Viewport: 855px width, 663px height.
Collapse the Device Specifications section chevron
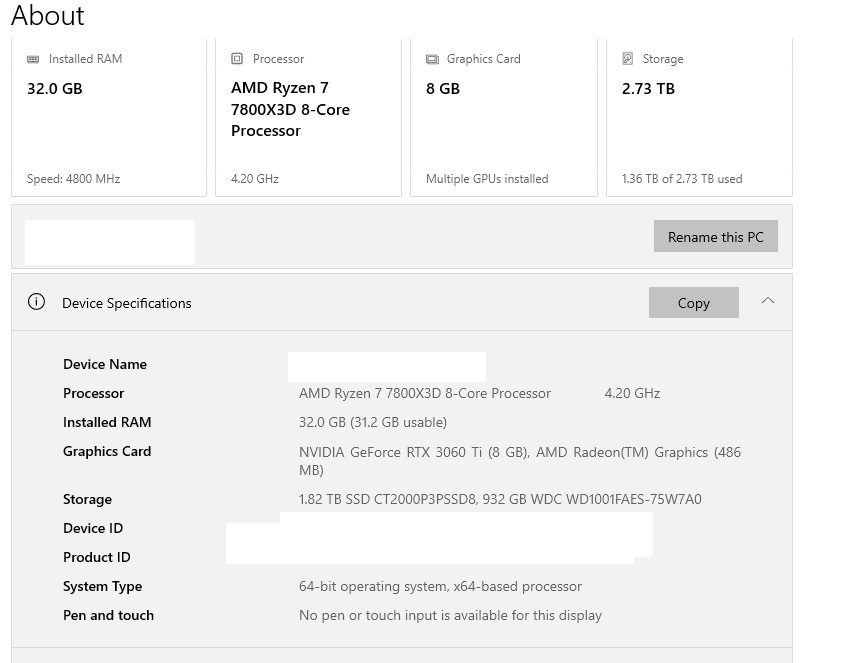click(768, 300)
